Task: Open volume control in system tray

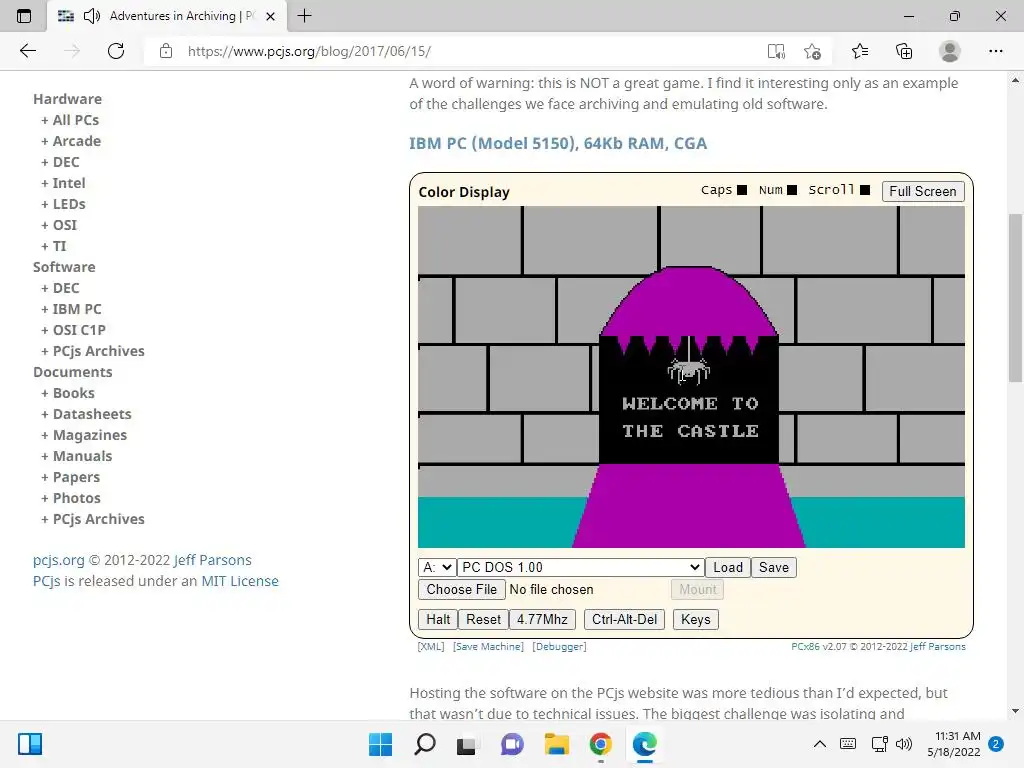Action: pyautogui.click(x=904, y=744)
